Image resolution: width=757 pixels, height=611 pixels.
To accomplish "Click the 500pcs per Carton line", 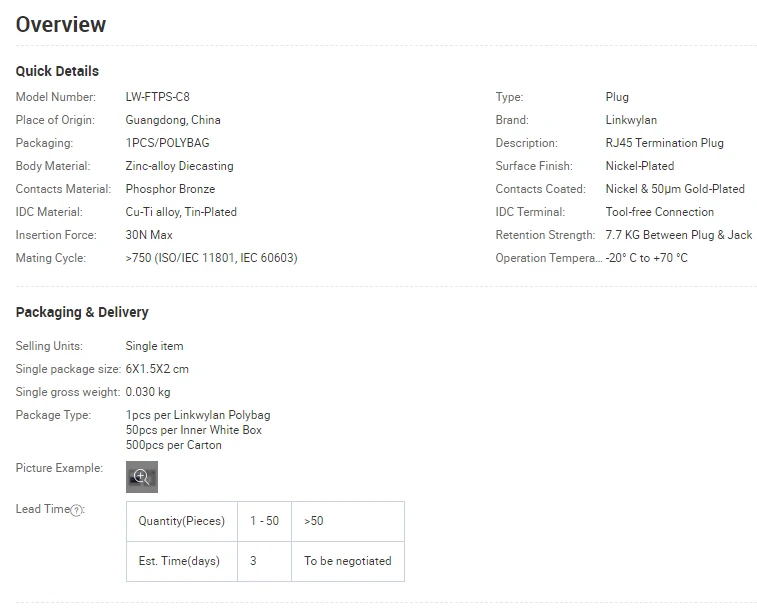I will click(174, 445).
